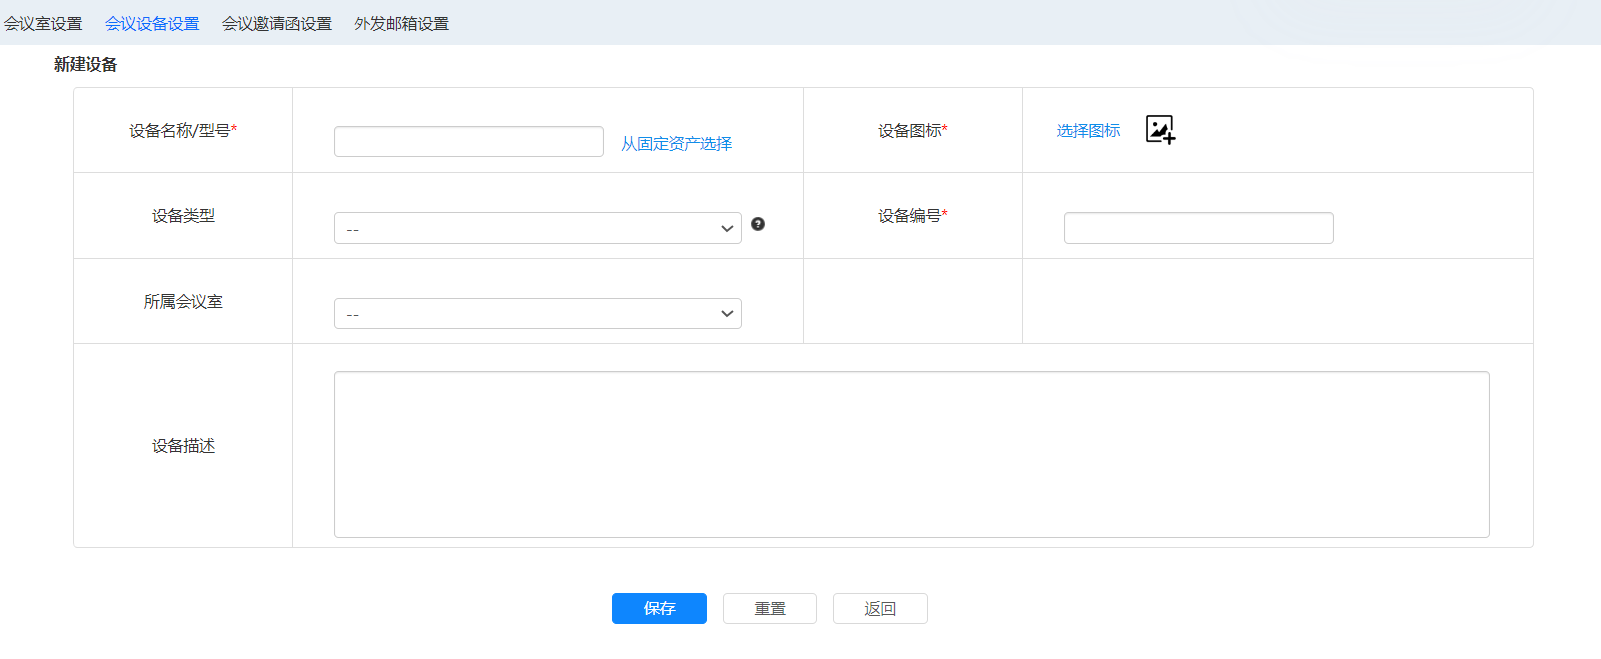This screenshot has width=1601, height=659.
Task: Click the 设备描述 label
Action: [183, 446]
